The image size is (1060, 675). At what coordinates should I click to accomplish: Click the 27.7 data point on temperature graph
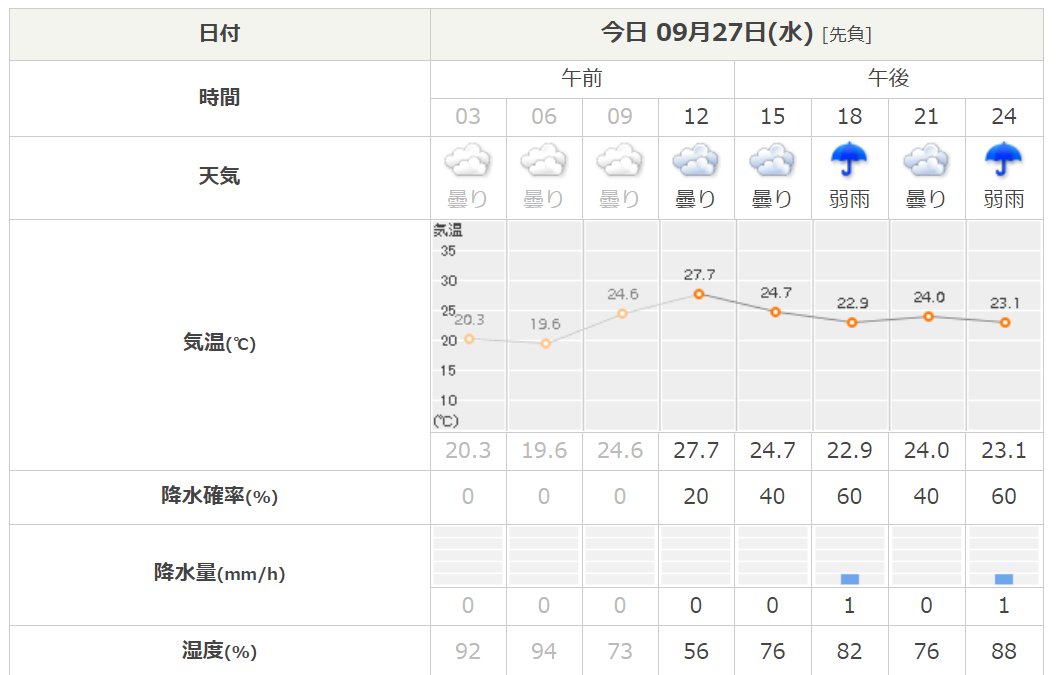point(699,294)
